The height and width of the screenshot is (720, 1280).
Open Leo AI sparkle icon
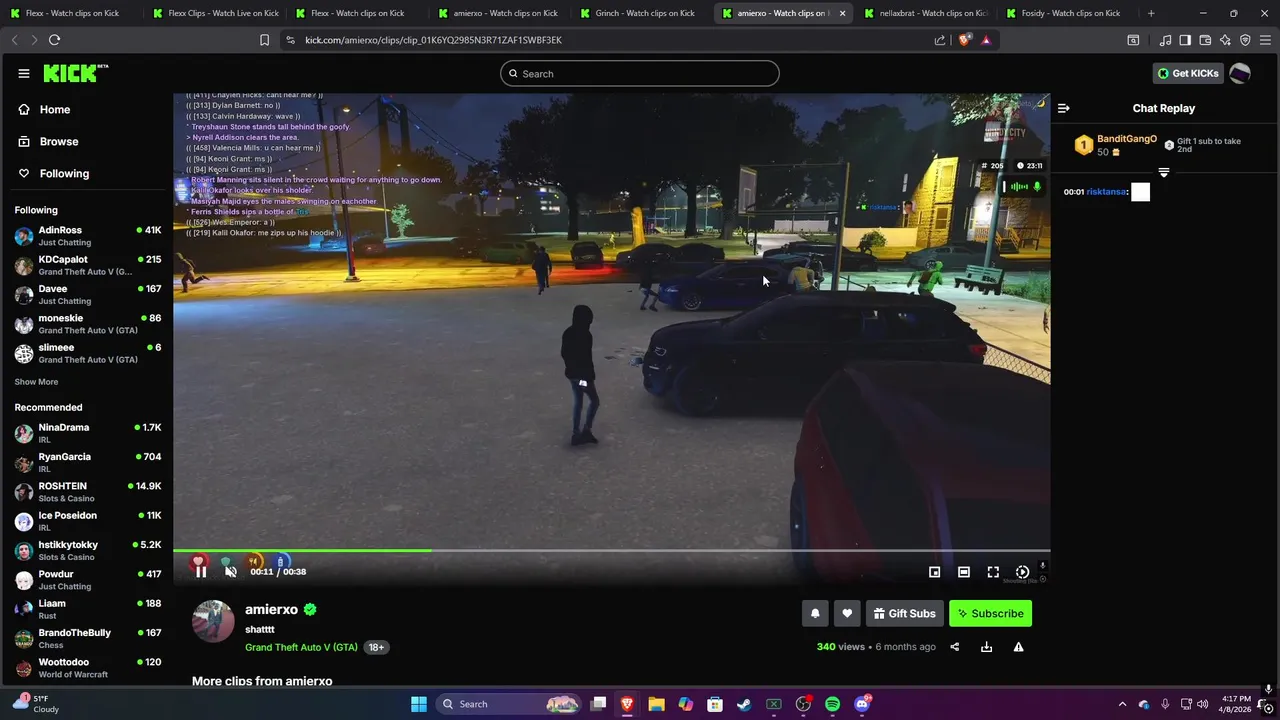coord(1225,40)
